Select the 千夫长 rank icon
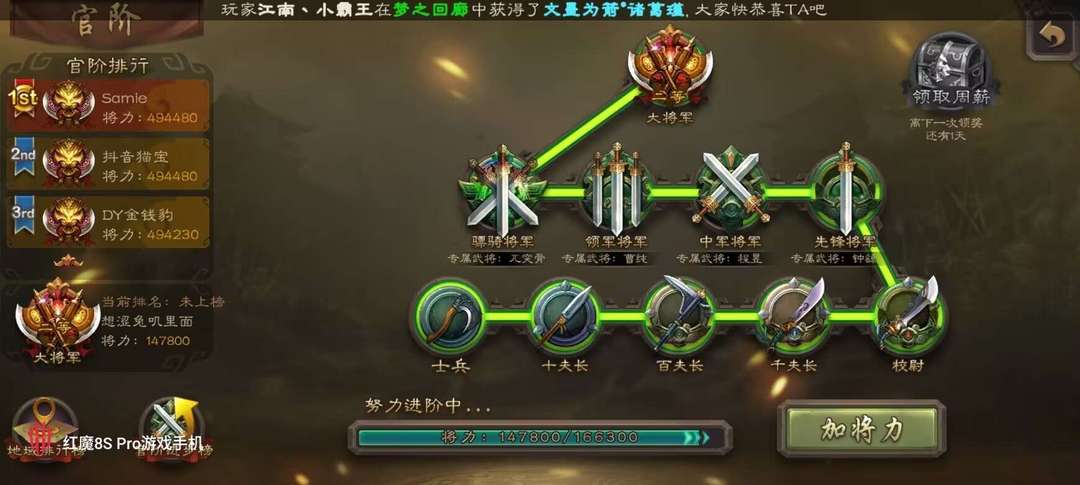This screenshot has width=1080, height=485. pyautogui.click(x=792, y=317)
